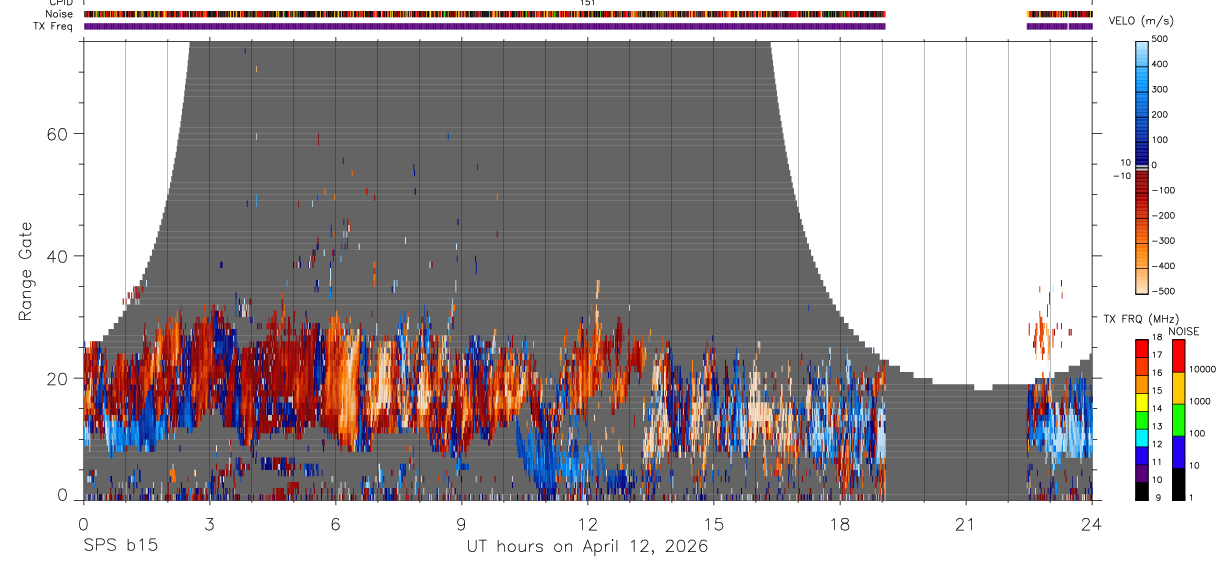Click the VELO (m/s) colorbar title
Image resolution: width=1228 pixels, height=567 pixels.
tap(1140, 22)
